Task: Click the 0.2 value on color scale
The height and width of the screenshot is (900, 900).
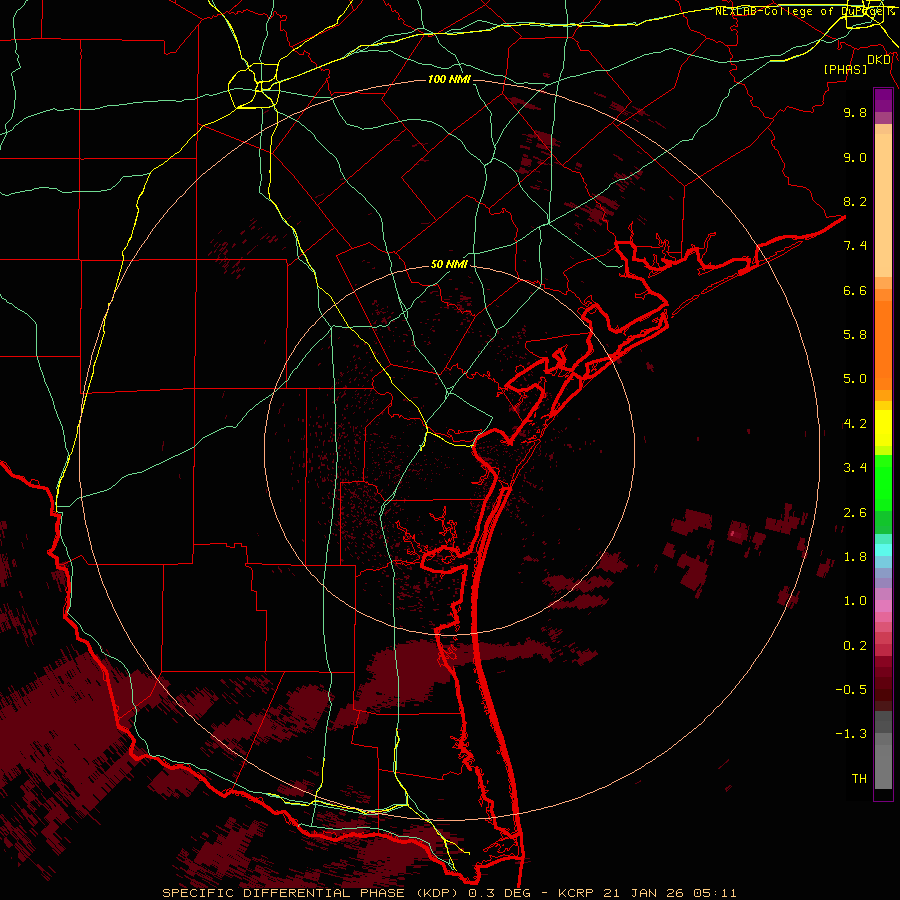Action: pos(855,646)
